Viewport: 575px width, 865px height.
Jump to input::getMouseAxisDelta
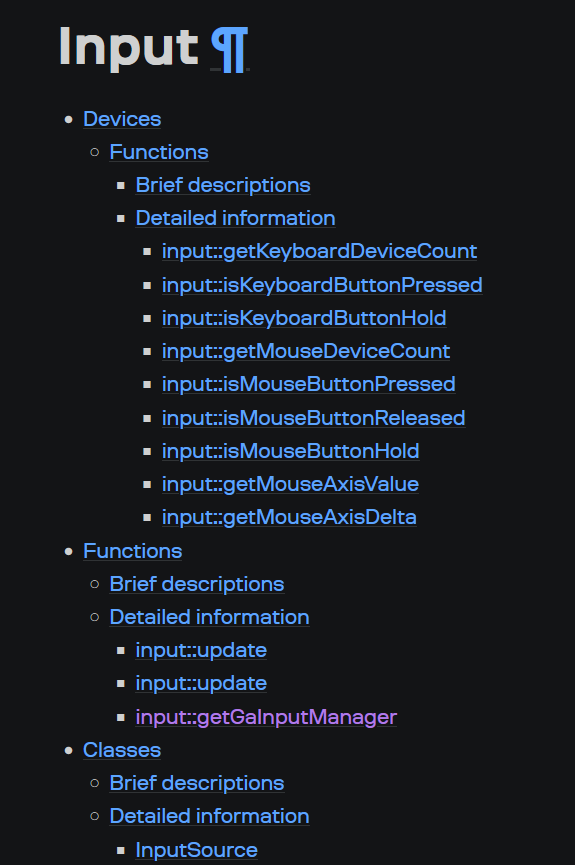pos(289,517)
